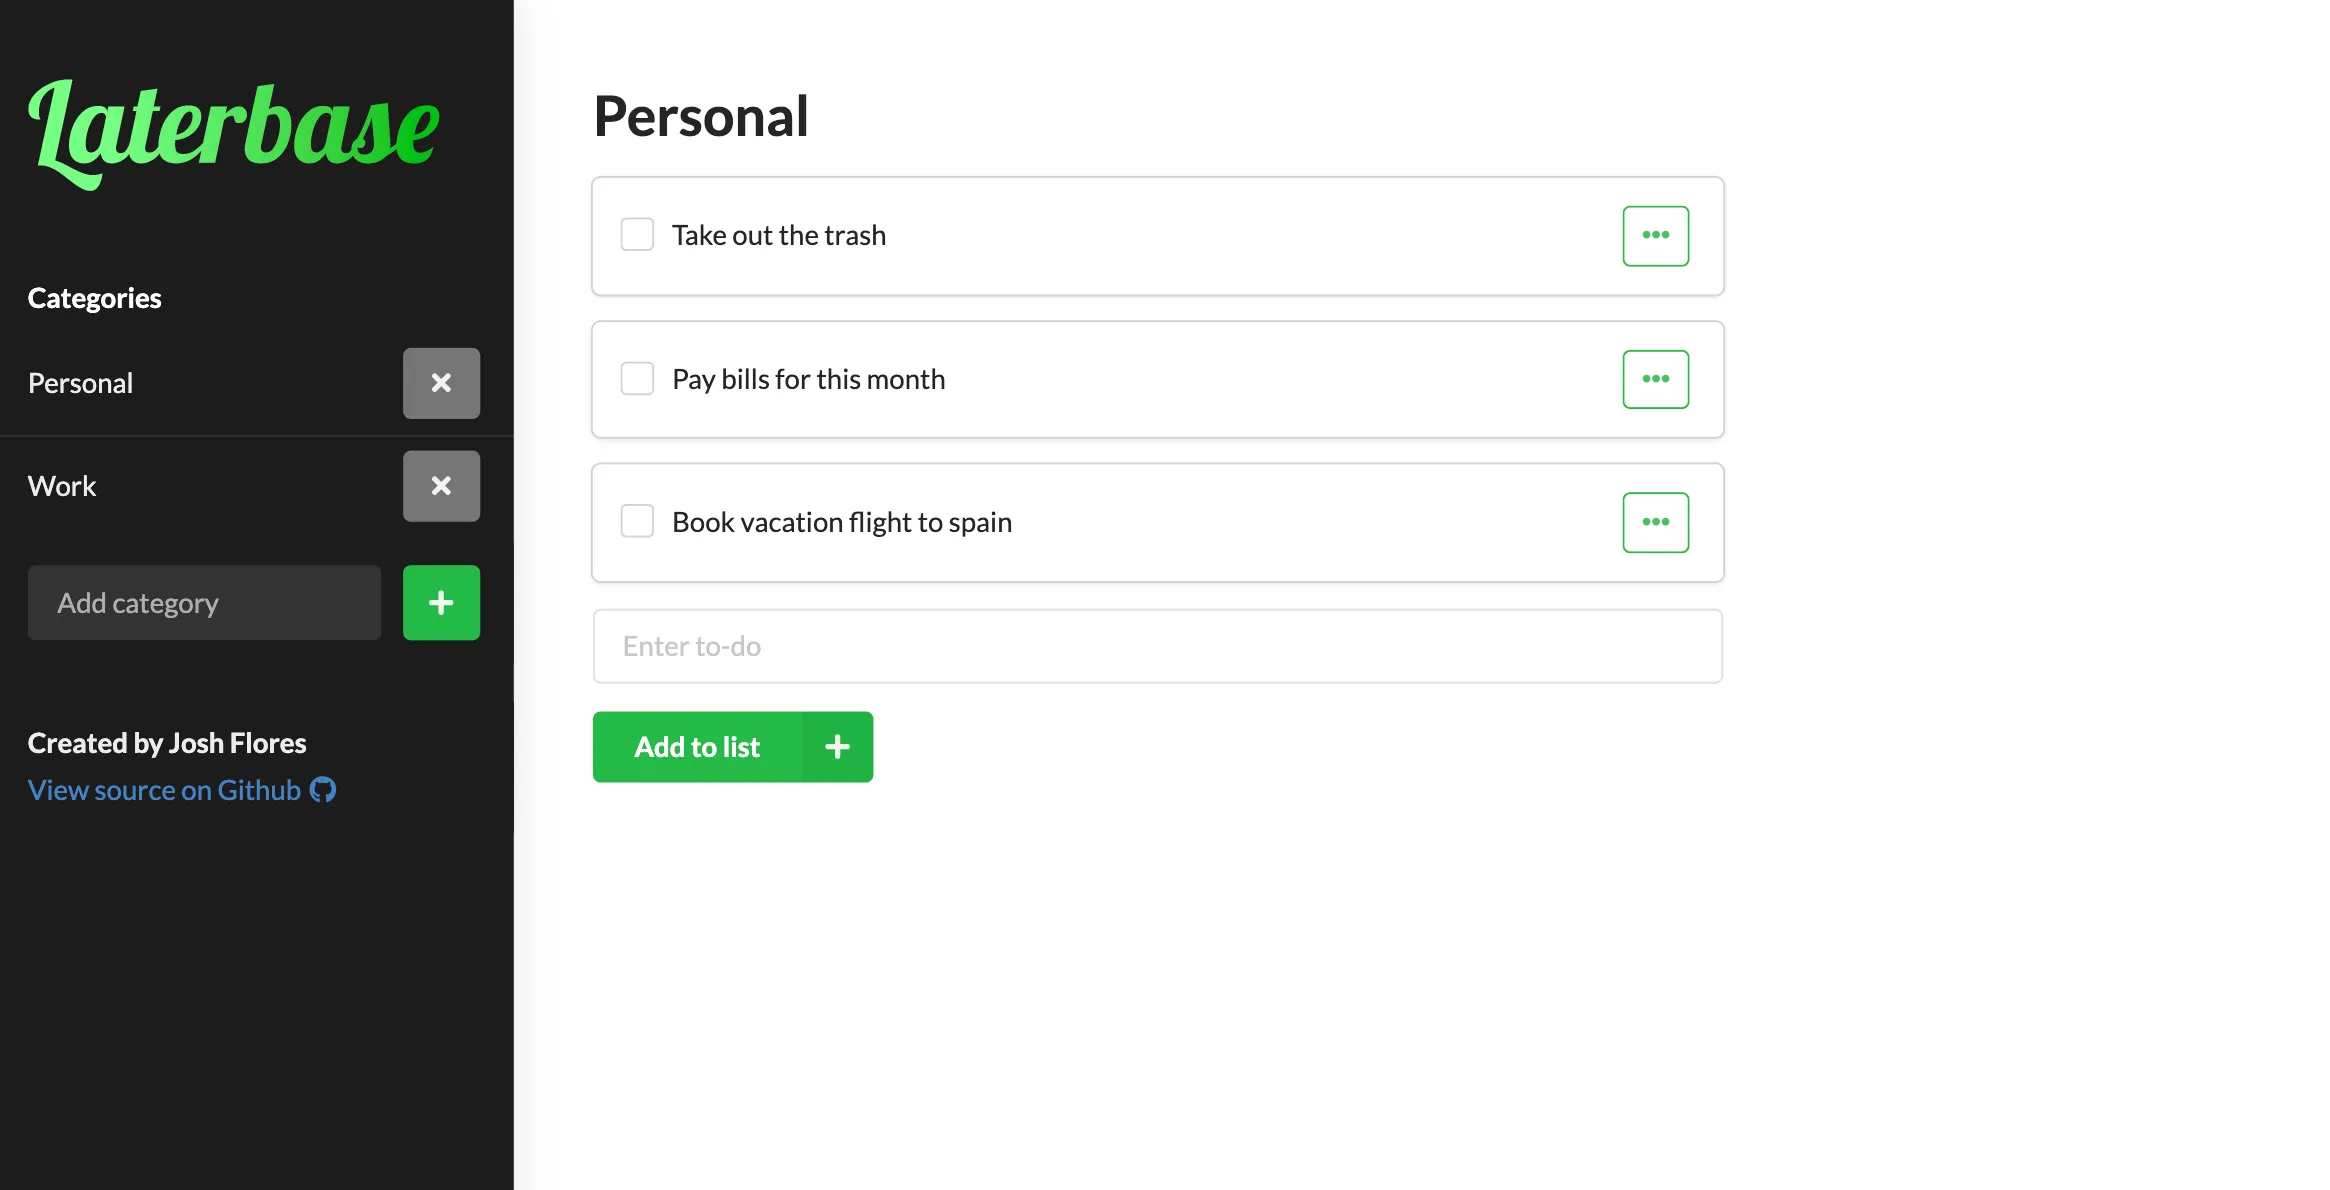Click the Categories sidebar heading
This screenshot has height=1190, width=2330.
point(94,297)
